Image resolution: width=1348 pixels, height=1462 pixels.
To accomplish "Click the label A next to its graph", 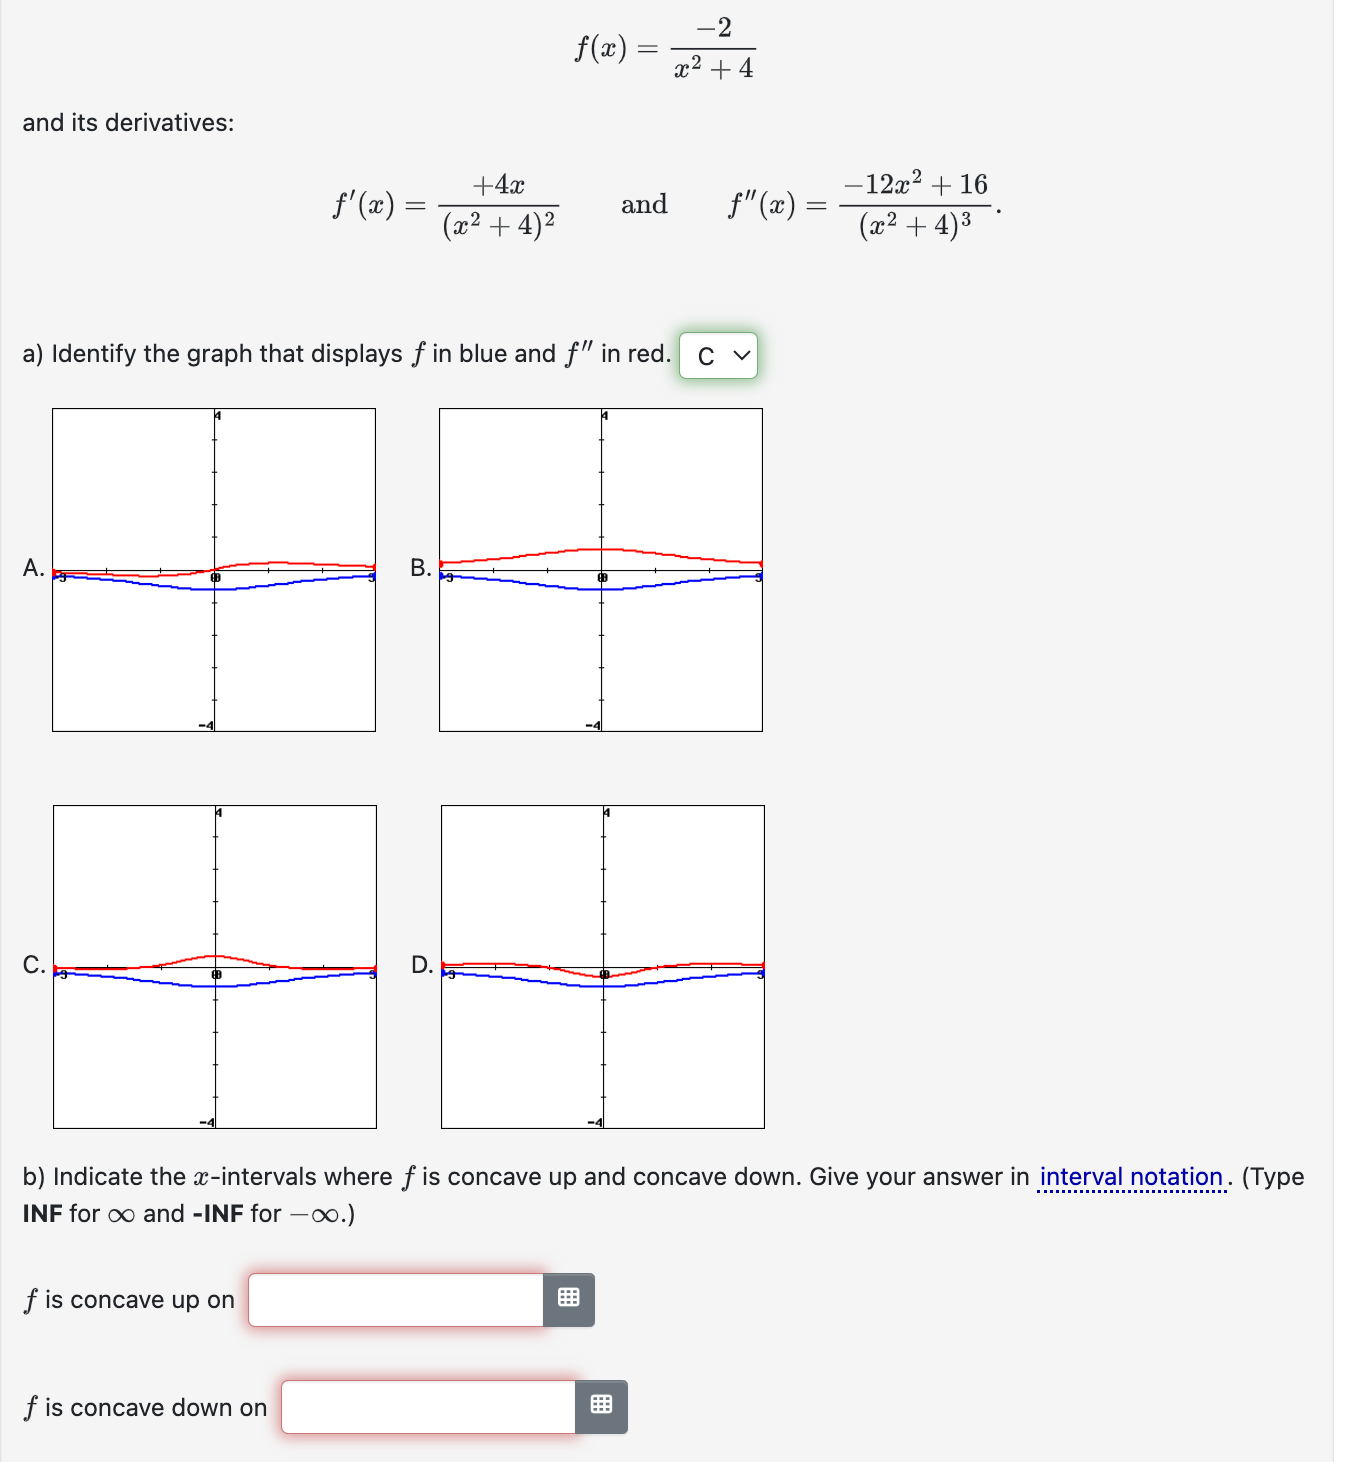I will 32,570.
